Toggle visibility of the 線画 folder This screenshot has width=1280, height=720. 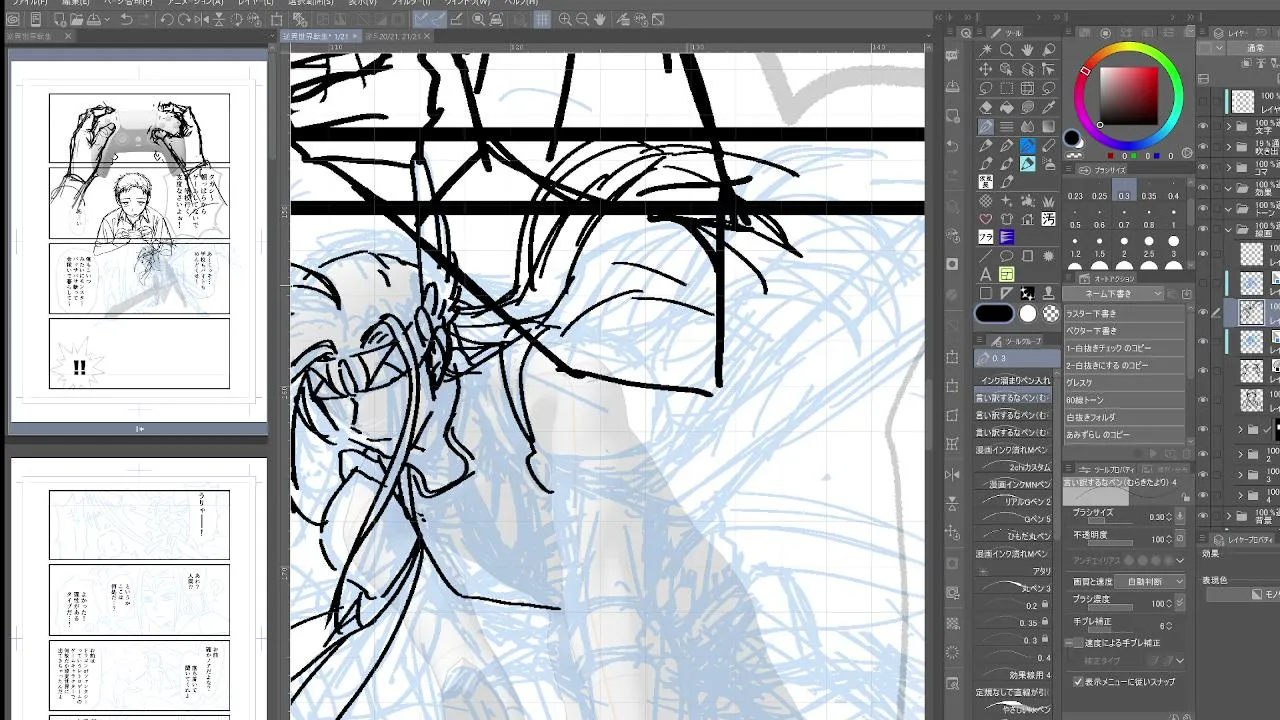pyautogui.click(x=1202, y=229)
